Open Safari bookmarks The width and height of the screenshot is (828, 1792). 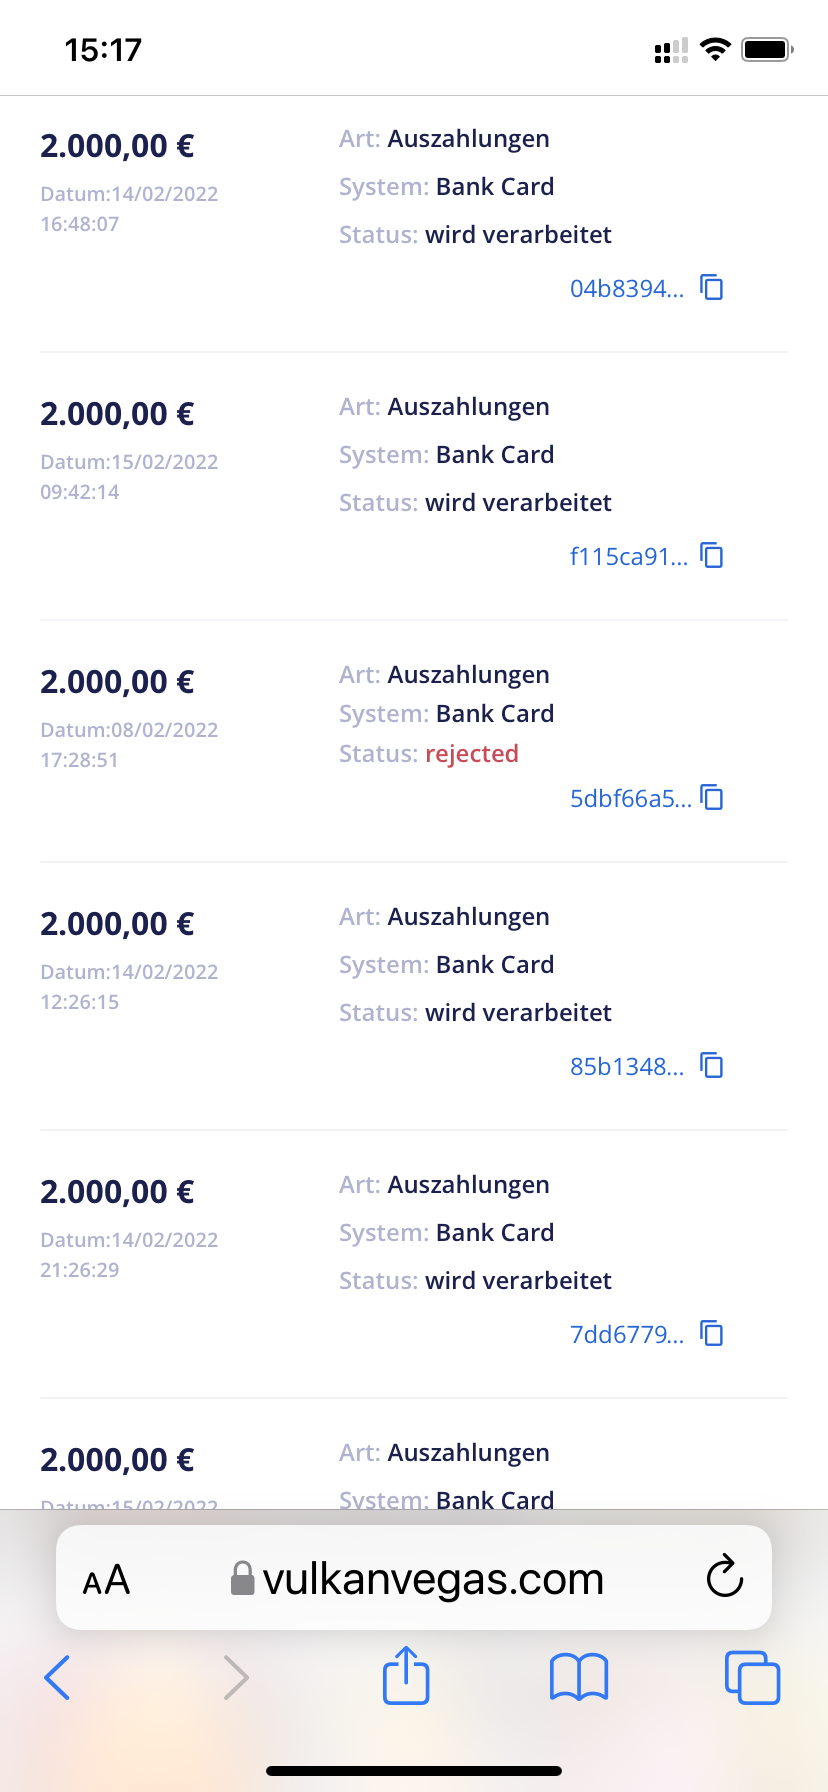click(579, 1677)
